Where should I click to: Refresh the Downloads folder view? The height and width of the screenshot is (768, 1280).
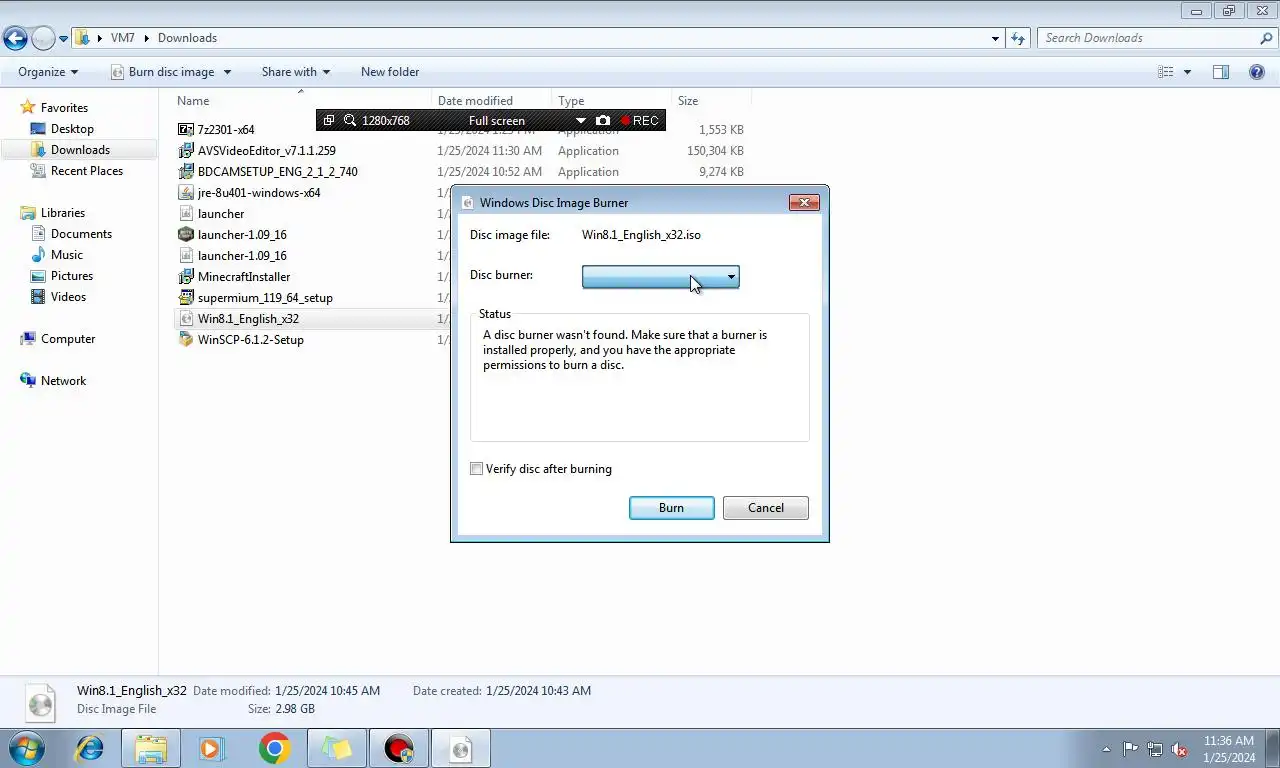(x=1018, y=39)
